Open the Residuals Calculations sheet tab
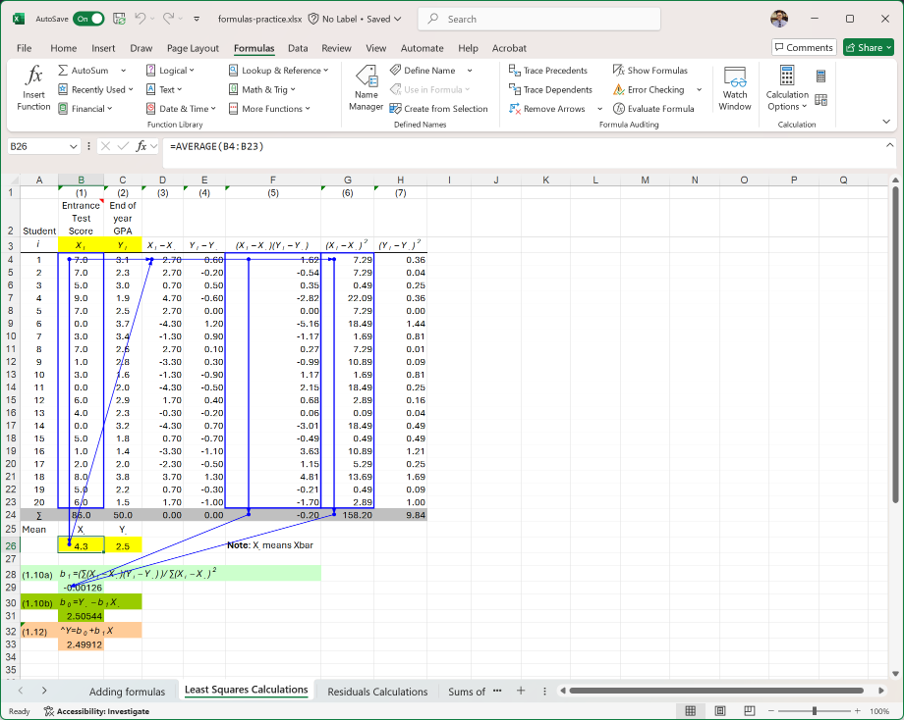 point(377,691)
